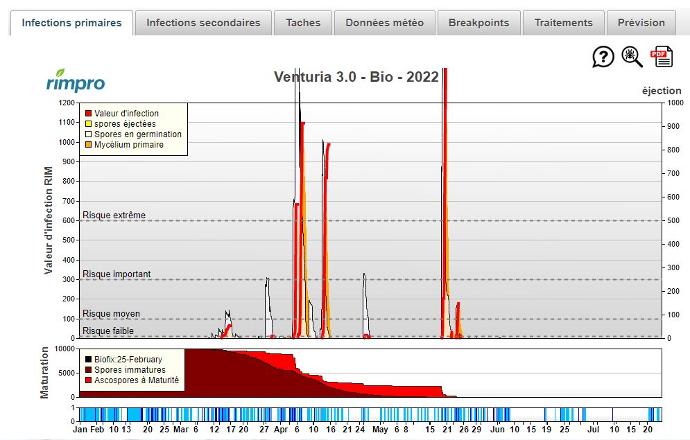The width and height of the screenshot is (690, 440).
Task: Click the Risque extrême threshold label
Action: point(114,215)
